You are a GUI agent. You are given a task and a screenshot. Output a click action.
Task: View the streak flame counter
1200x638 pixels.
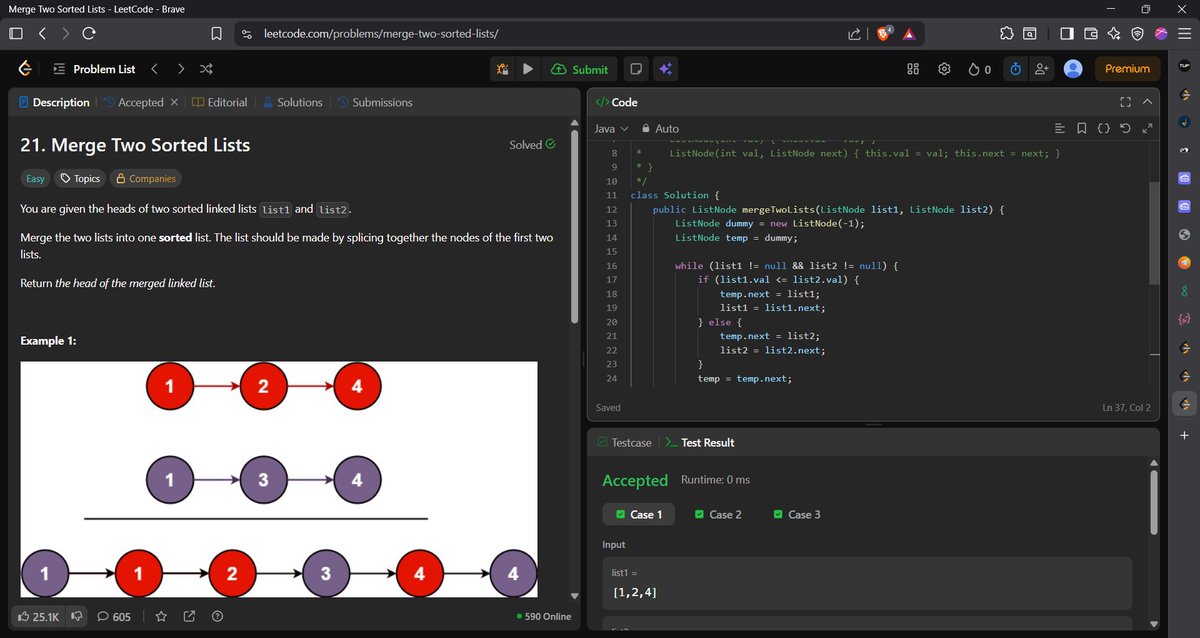[979, 69]
